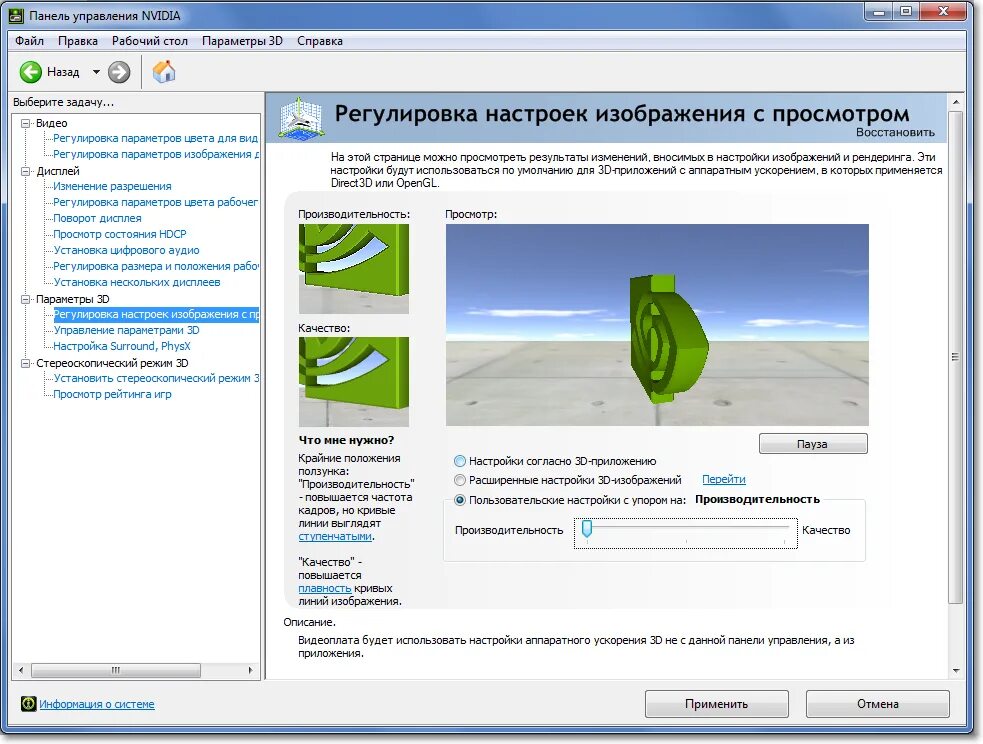The height and width of the screenshot is (744, 983).
Task: Click the main pane vertical scrollbar thumb
Action: click(x=955, y=357)
